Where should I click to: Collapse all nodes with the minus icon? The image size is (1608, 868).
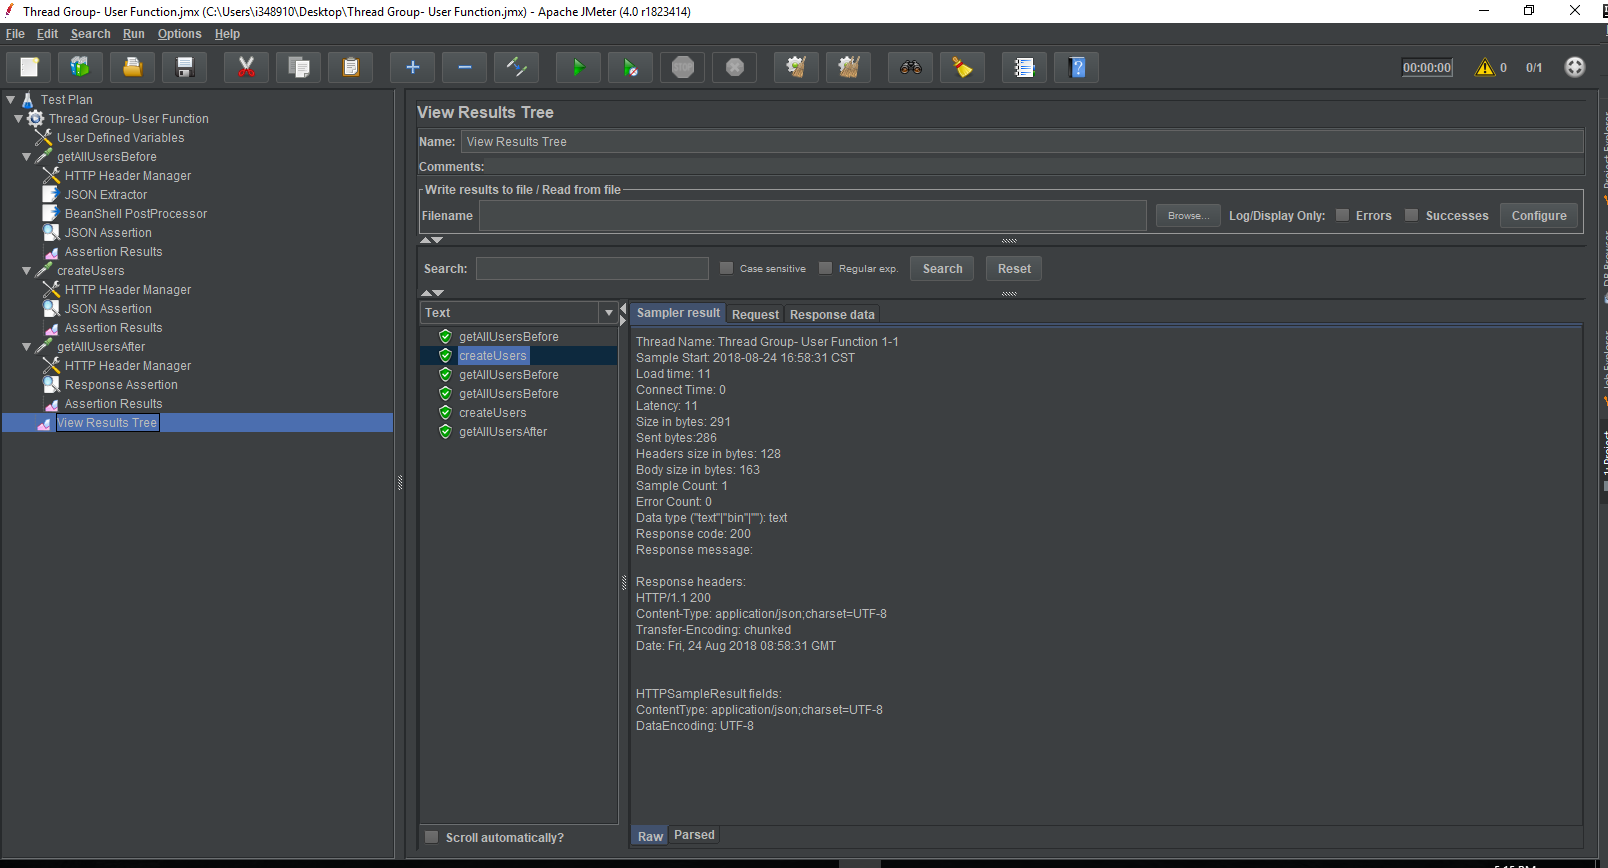[464, 67]
